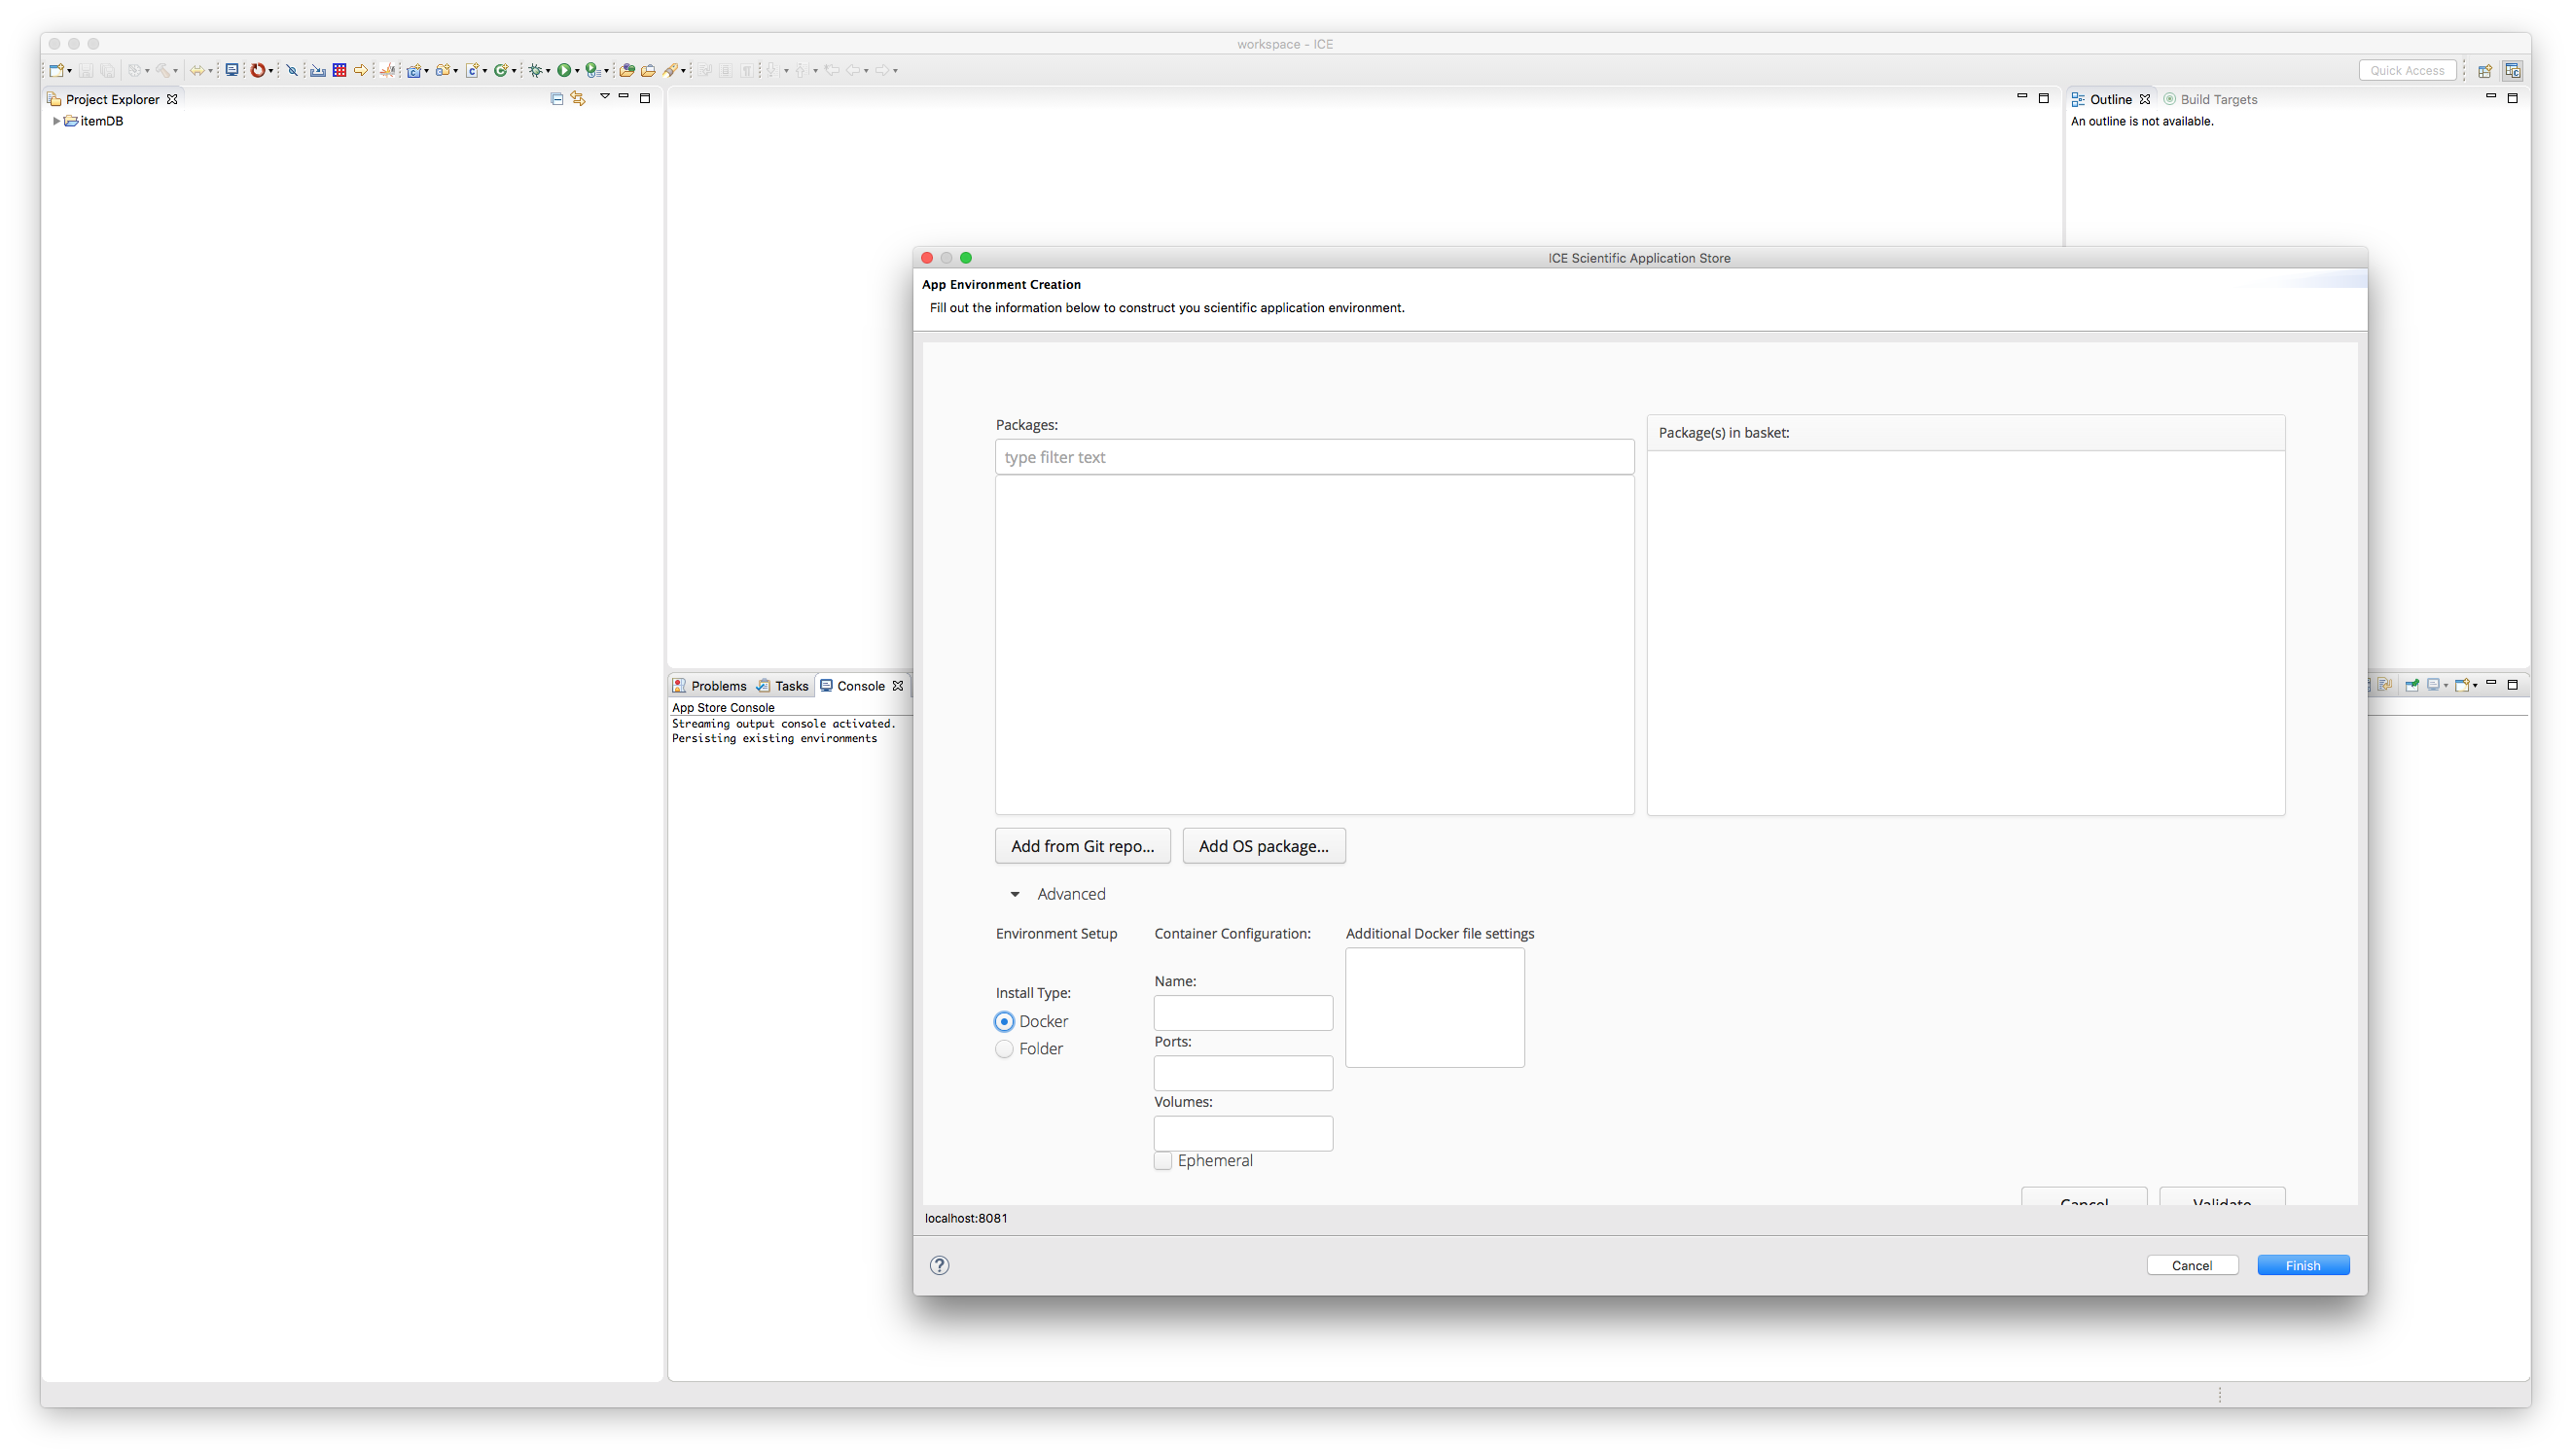Click the Debug bug toolbar icon
Viewport: 2572px width, 1456px height.
536,70
